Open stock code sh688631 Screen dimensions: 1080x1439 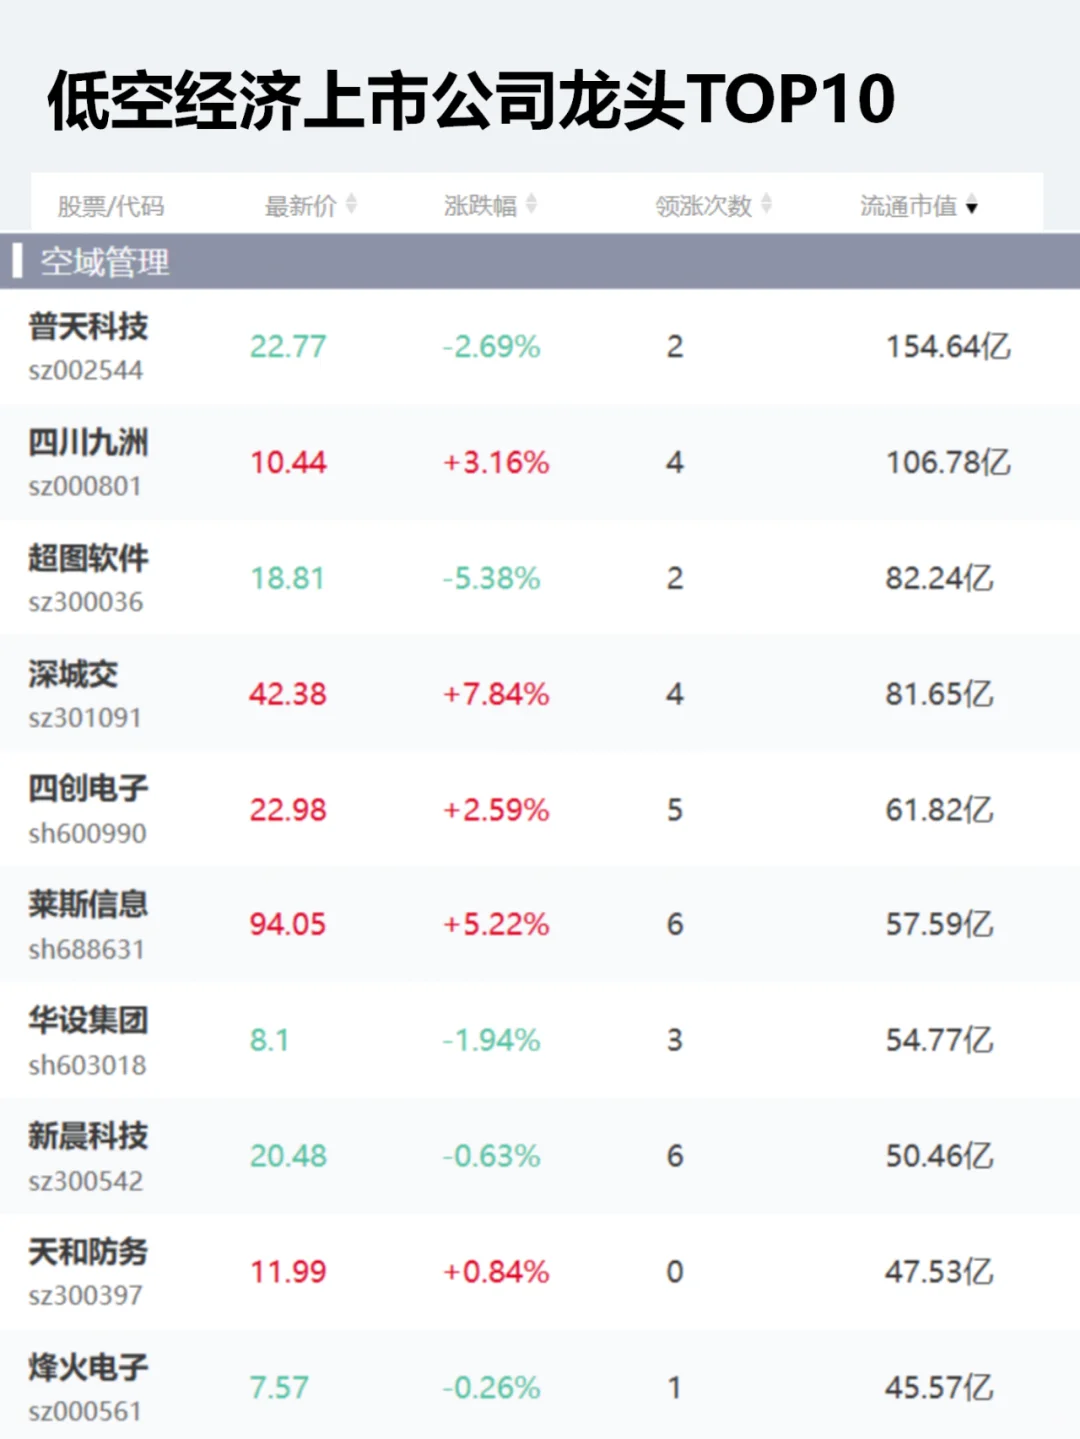[86, 950]
